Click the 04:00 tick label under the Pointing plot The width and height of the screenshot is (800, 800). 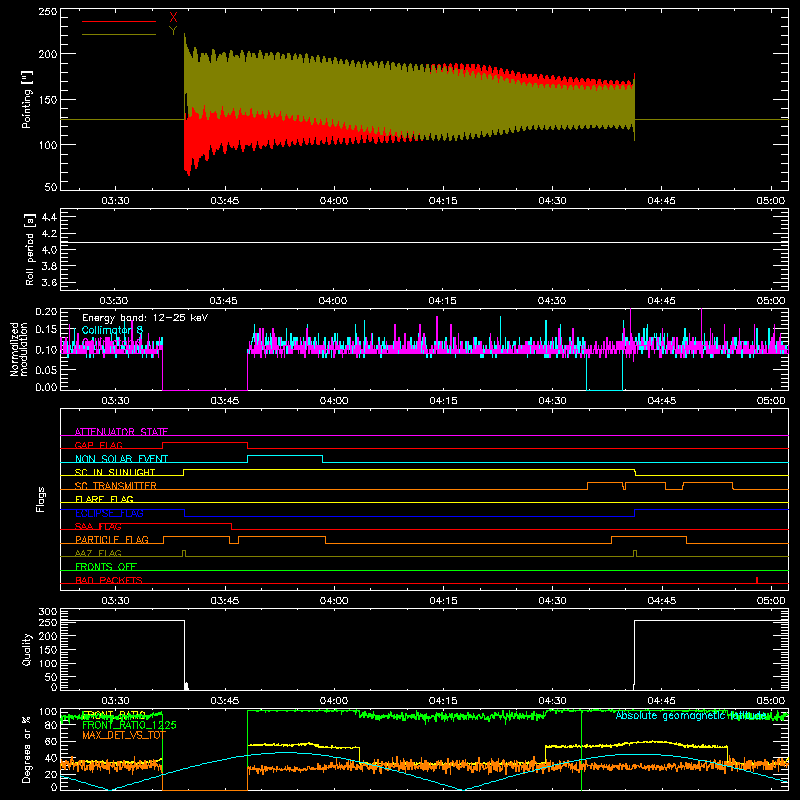[334, 201]
